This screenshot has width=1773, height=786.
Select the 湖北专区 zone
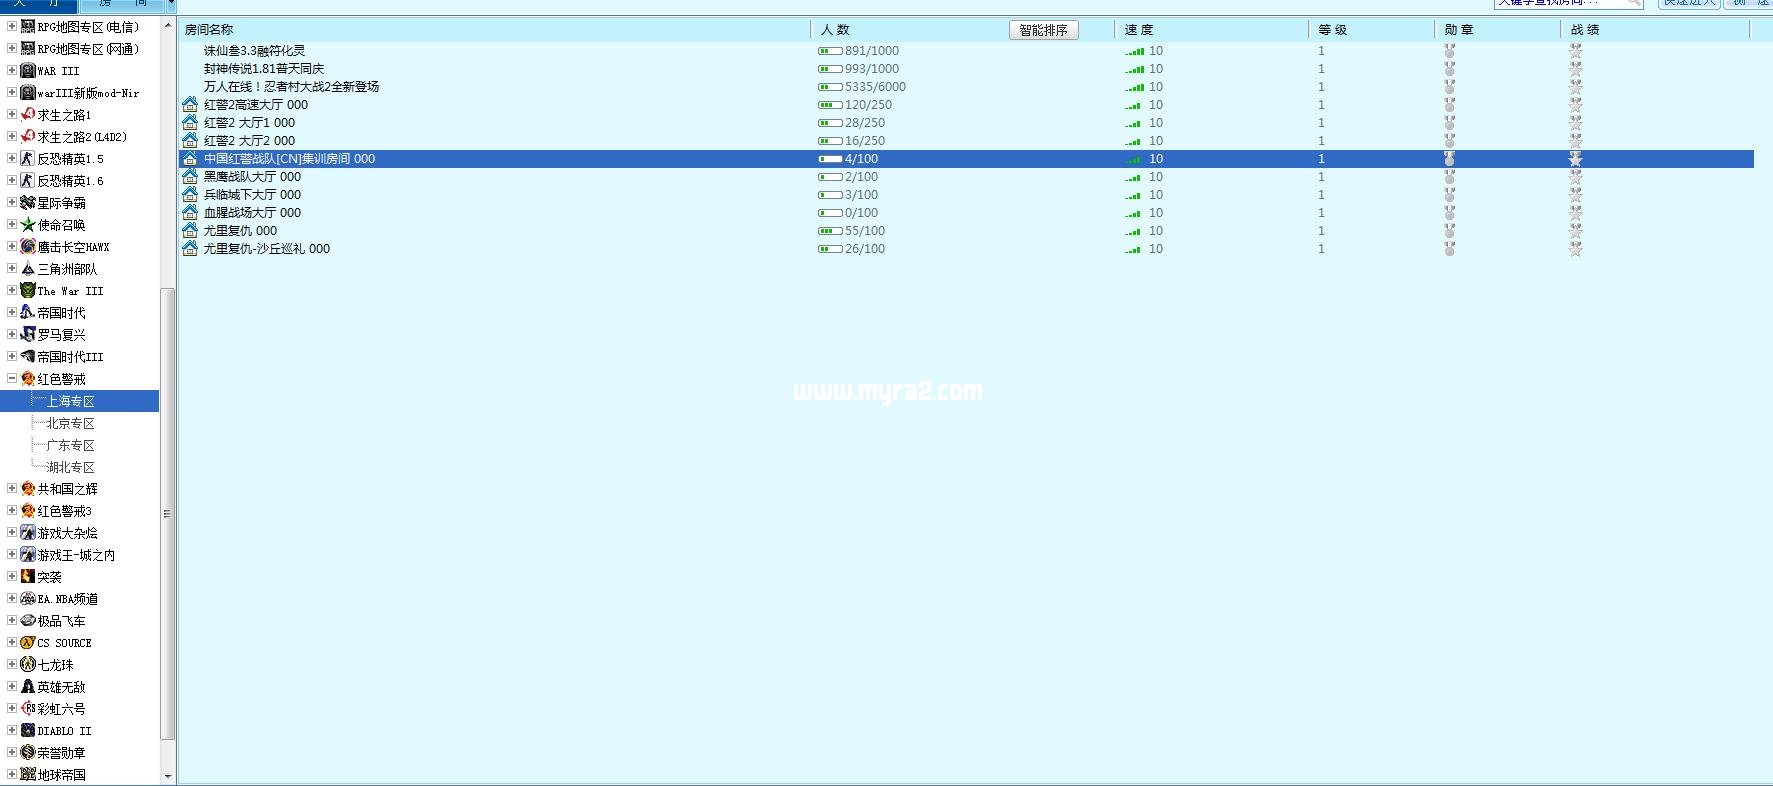[x=70, y=467]
